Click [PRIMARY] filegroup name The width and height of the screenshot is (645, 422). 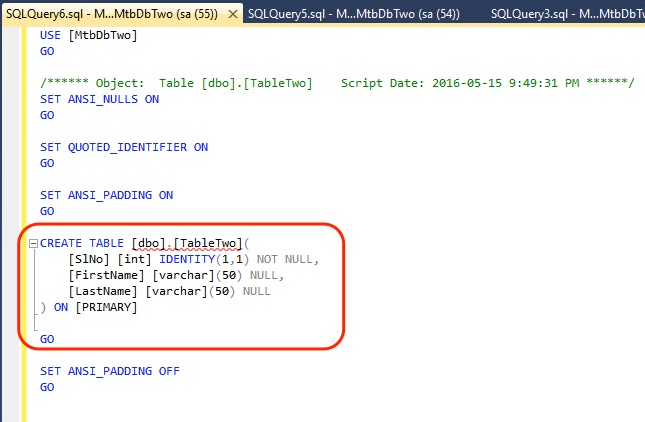pos(107,307)
